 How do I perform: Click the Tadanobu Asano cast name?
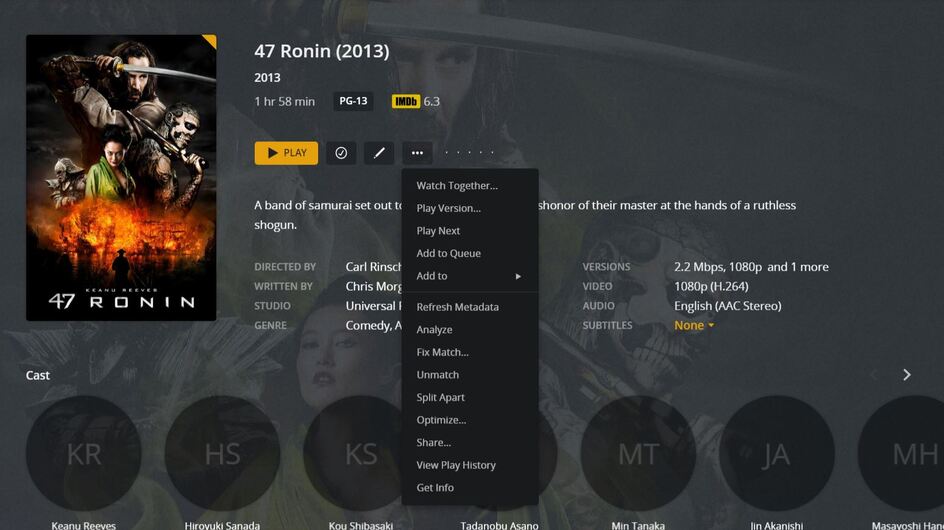(499, 525)
